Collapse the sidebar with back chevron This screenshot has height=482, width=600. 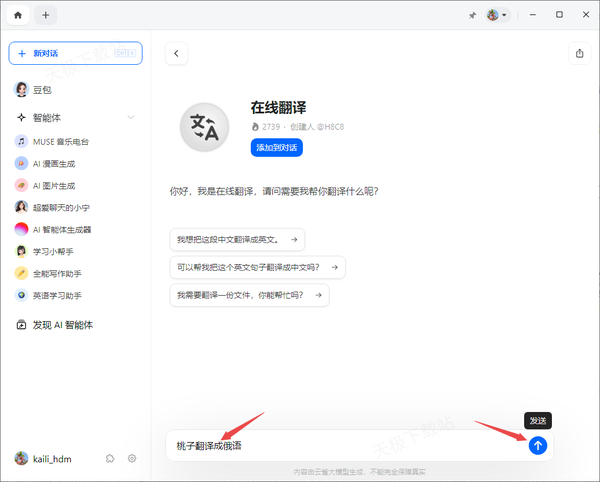click(x=176, y=54)
